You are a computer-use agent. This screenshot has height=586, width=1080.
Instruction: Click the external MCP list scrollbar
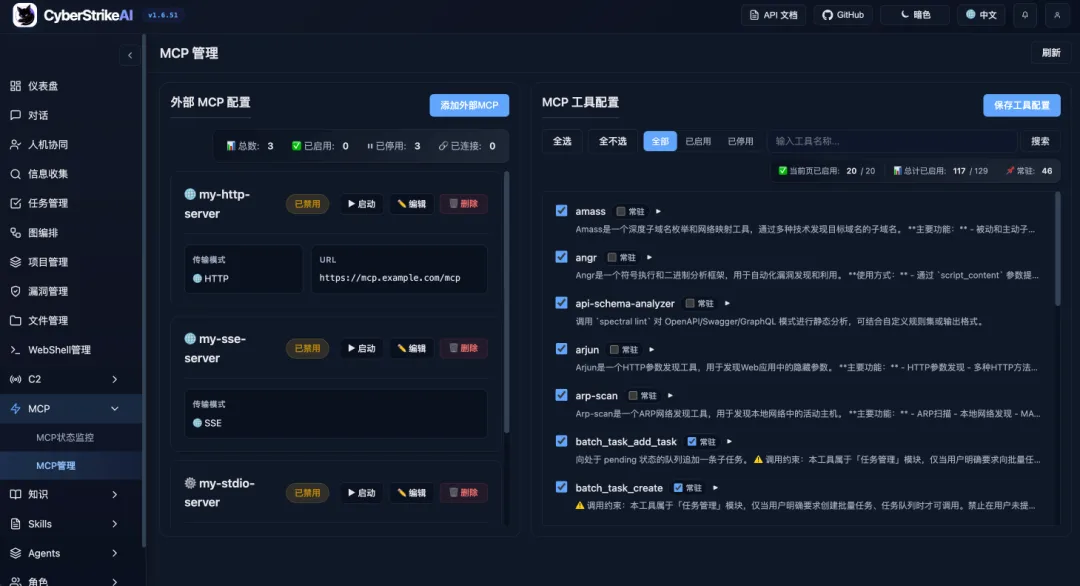(x=507, y=302)
